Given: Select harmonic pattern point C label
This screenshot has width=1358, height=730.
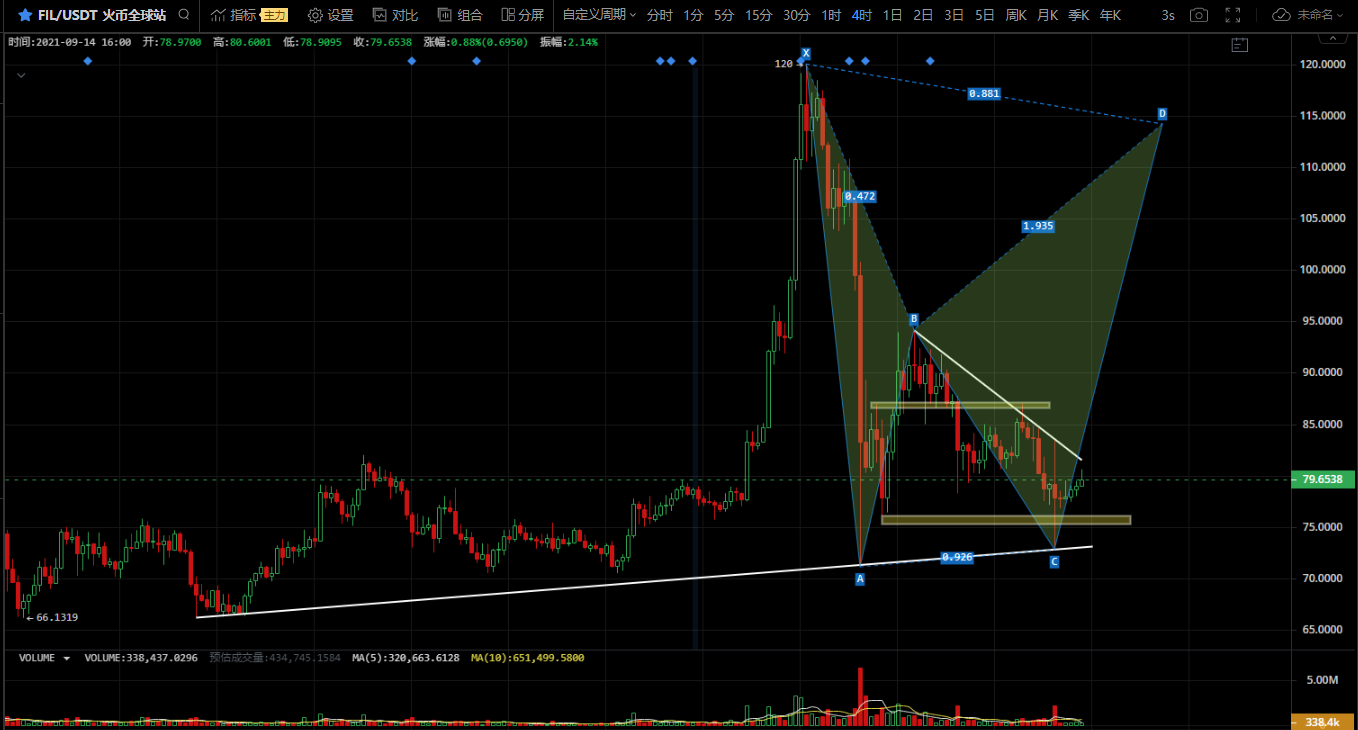Looking at the screenshot, I should point(1054,563).
